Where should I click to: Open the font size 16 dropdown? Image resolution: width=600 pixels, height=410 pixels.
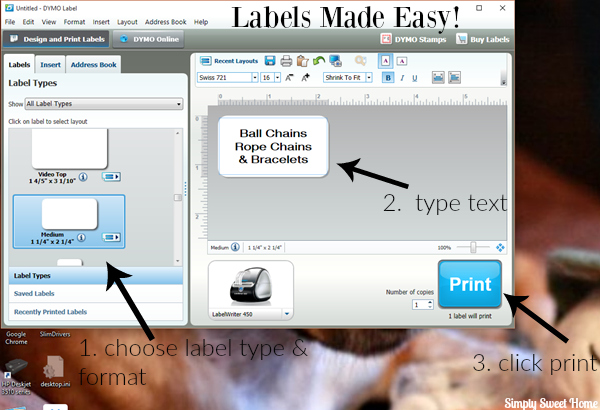(x=277, y=78)
